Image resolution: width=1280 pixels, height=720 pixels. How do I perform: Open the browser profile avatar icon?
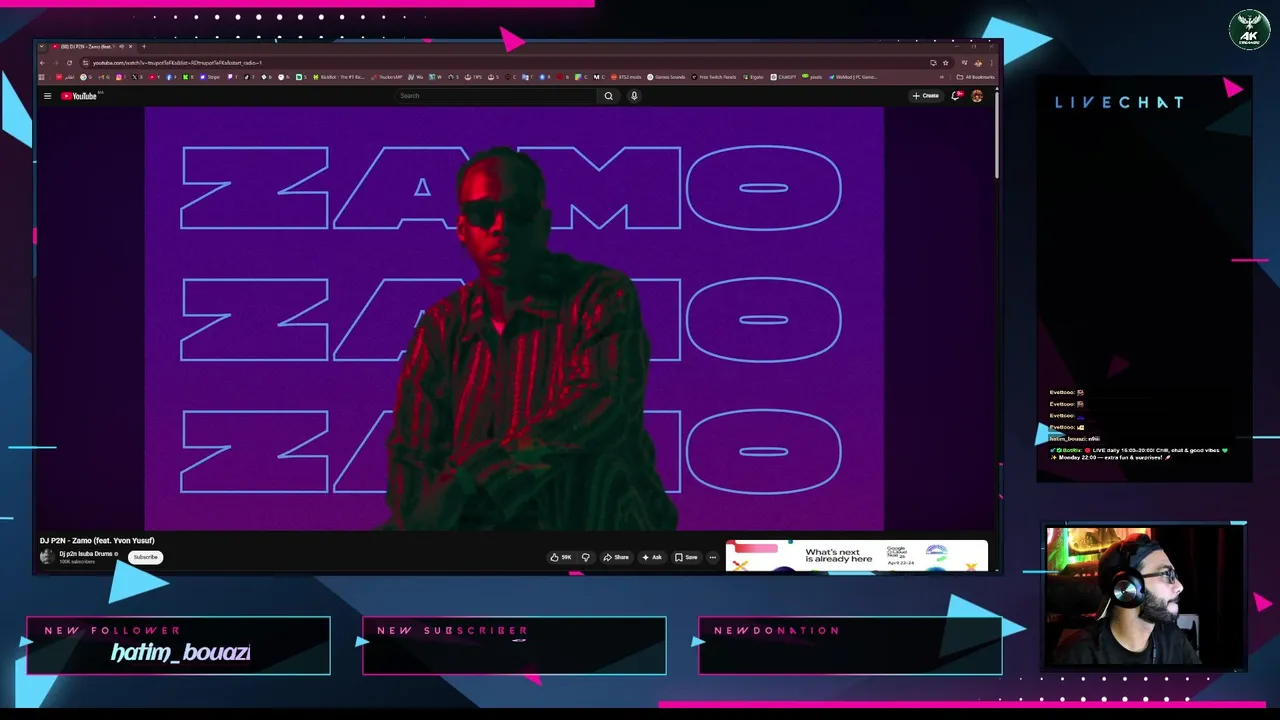click(x=978, y=63)
